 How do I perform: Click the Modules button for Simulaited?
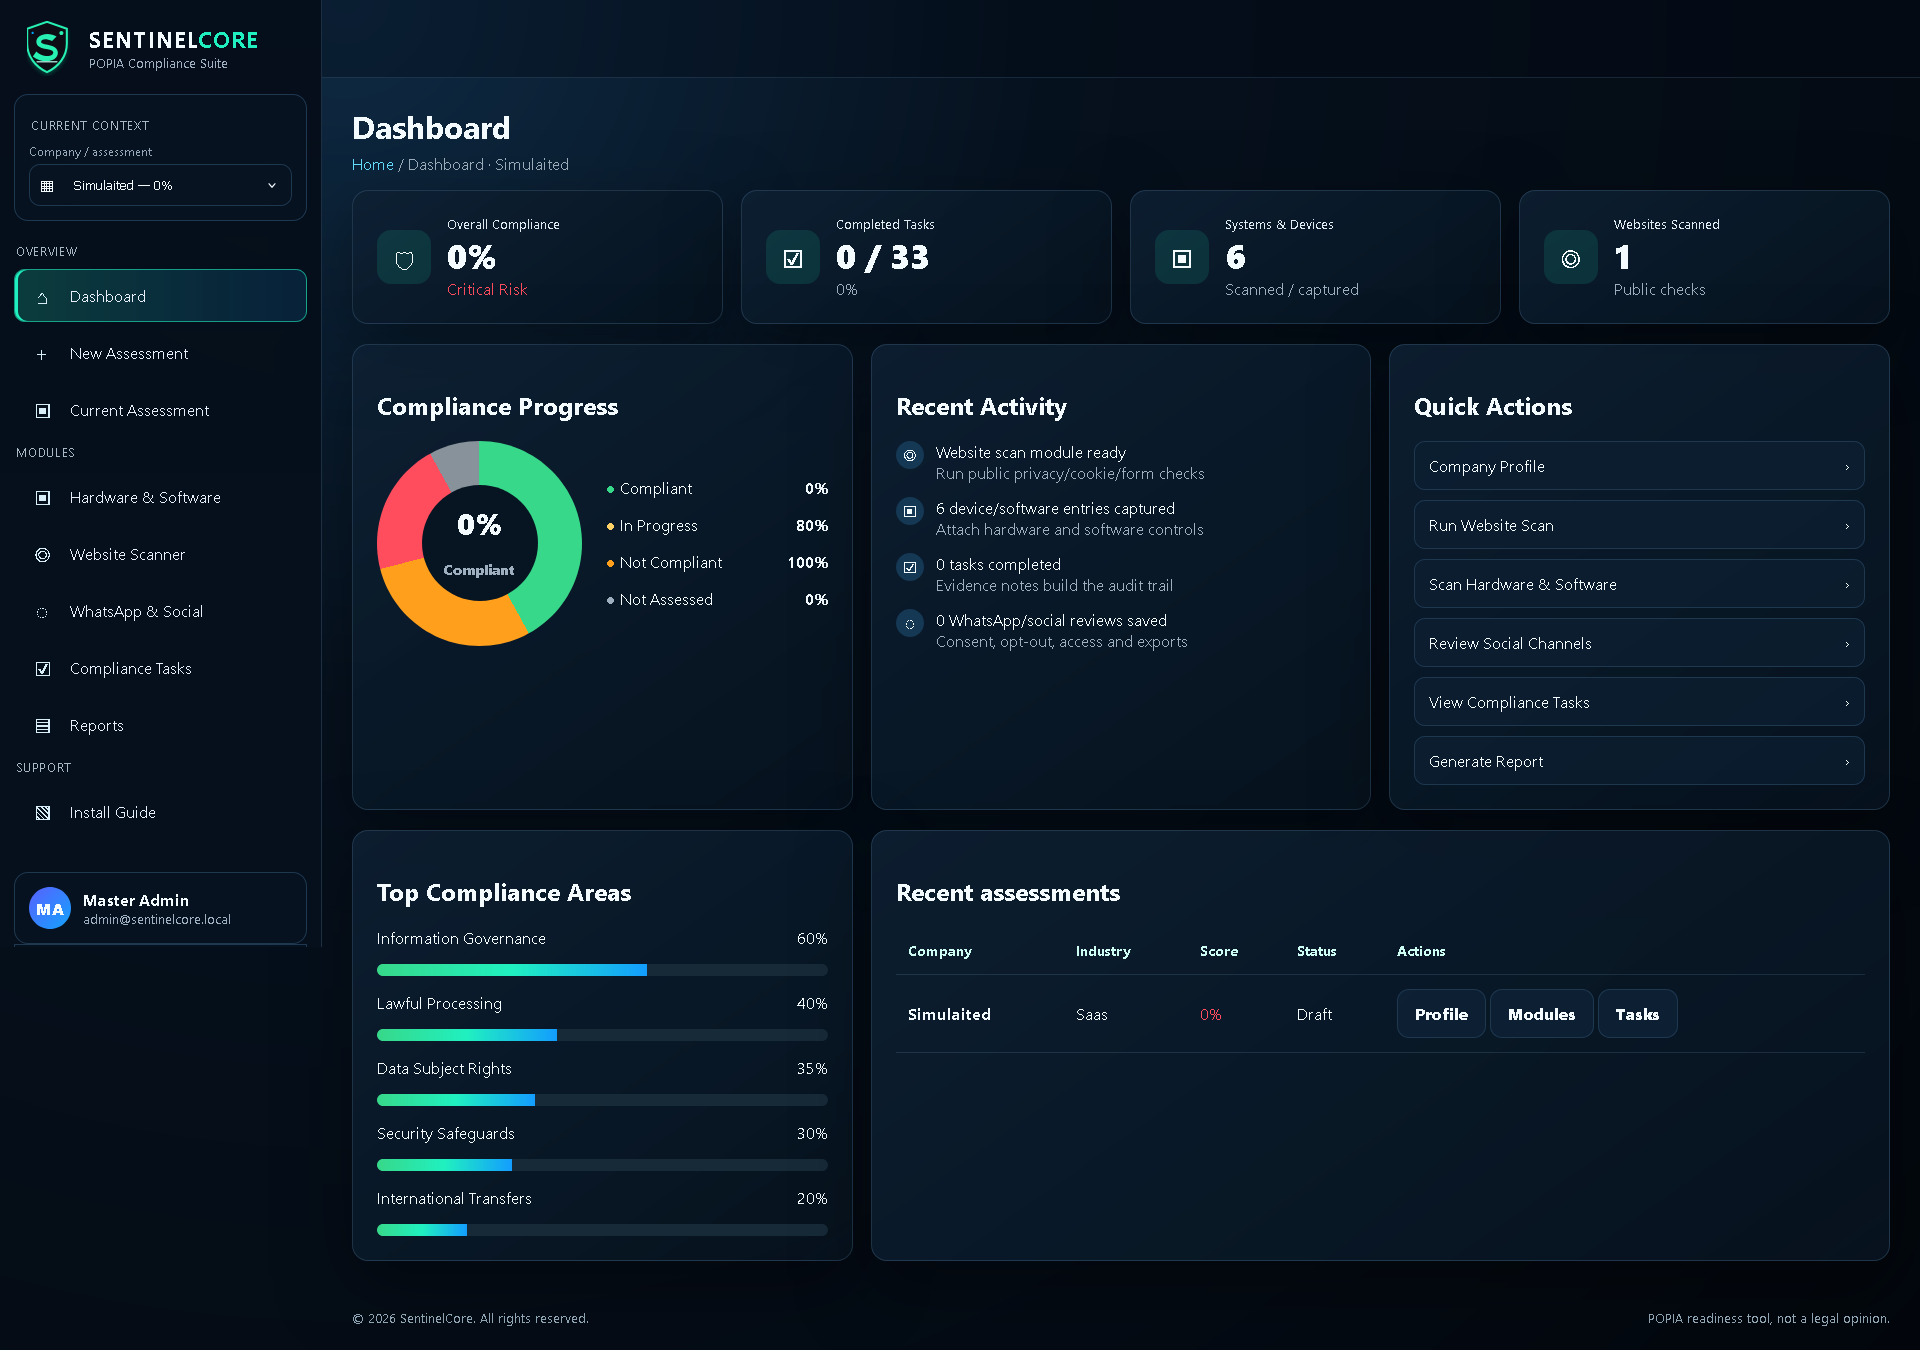pyautogui.click(x=1541, y=1014)
